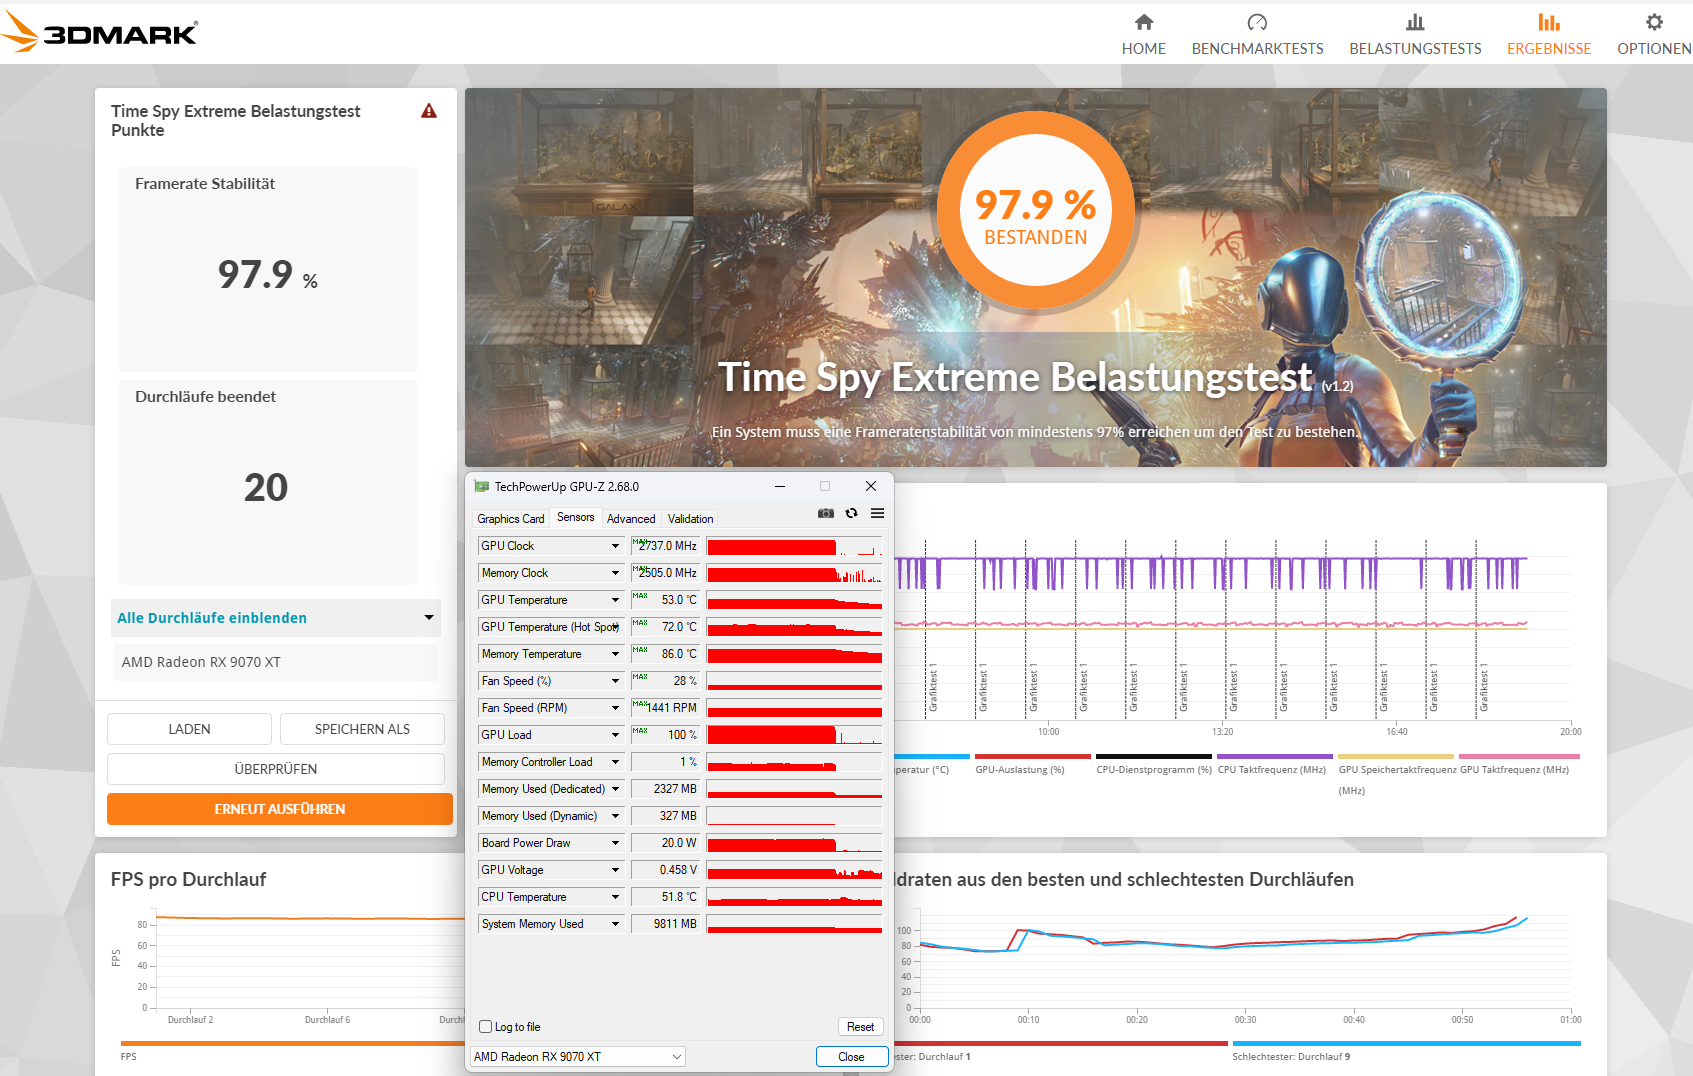Click GPU-Z Reset button
Screen dimensions: 1693x1076
pos(860,1027)
